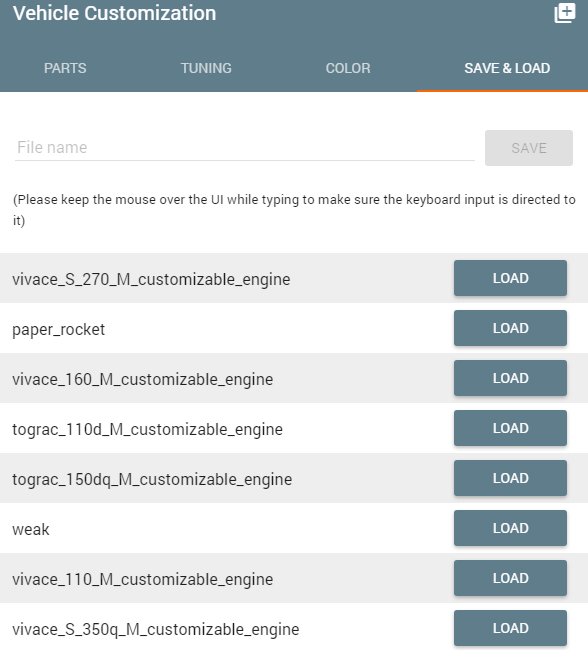Click the SAVE button
The width and height of the screenshot is (588, 650).
coord(529,148)
